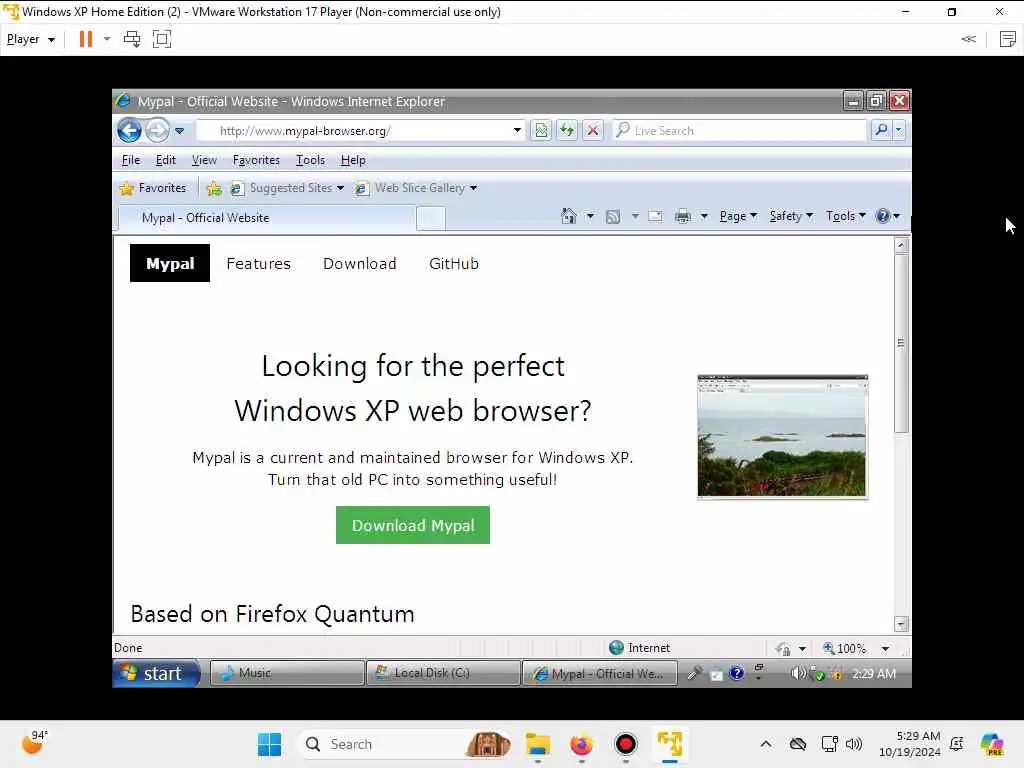The height and width of the screenshot is (768, 1024).
Task: Expand the Home button dropdown arrow
Action: tap(590, 216)
